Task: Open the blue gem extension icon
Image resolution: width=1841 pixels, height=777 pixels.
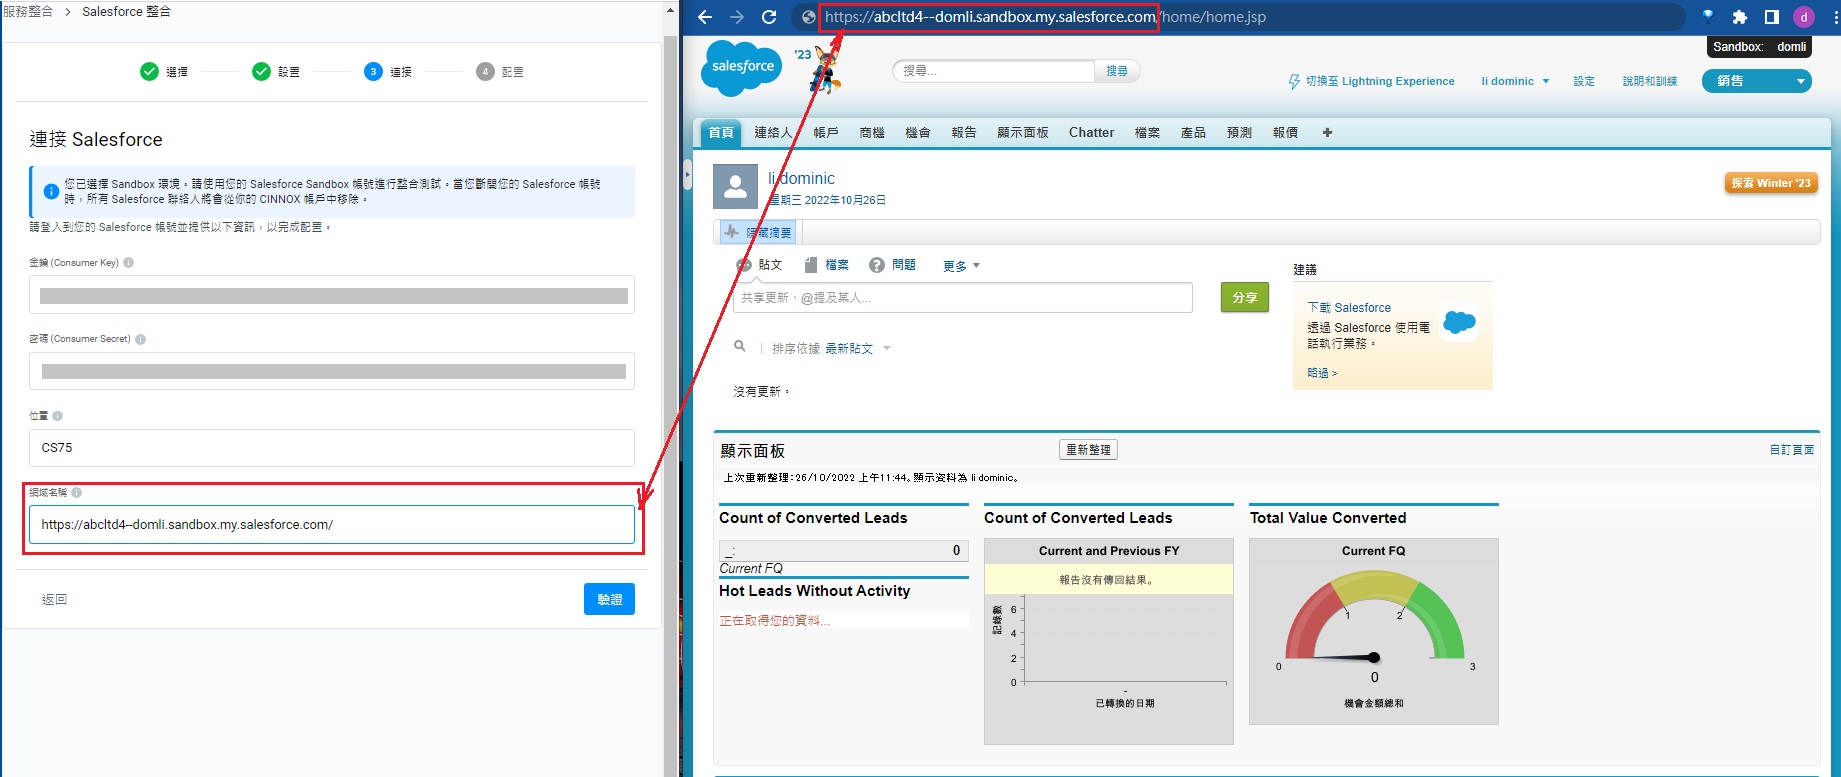Action: (1708, 17)
